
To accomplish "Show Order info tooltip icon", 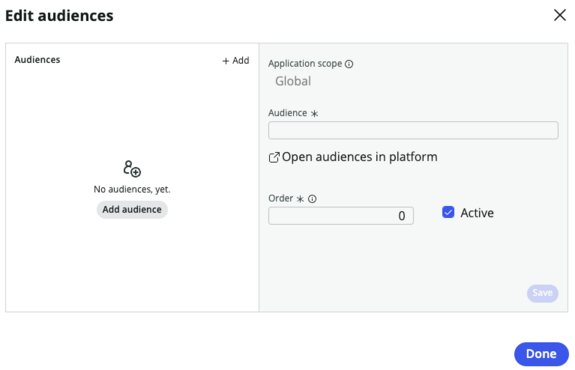I will (x=312, y=199).
